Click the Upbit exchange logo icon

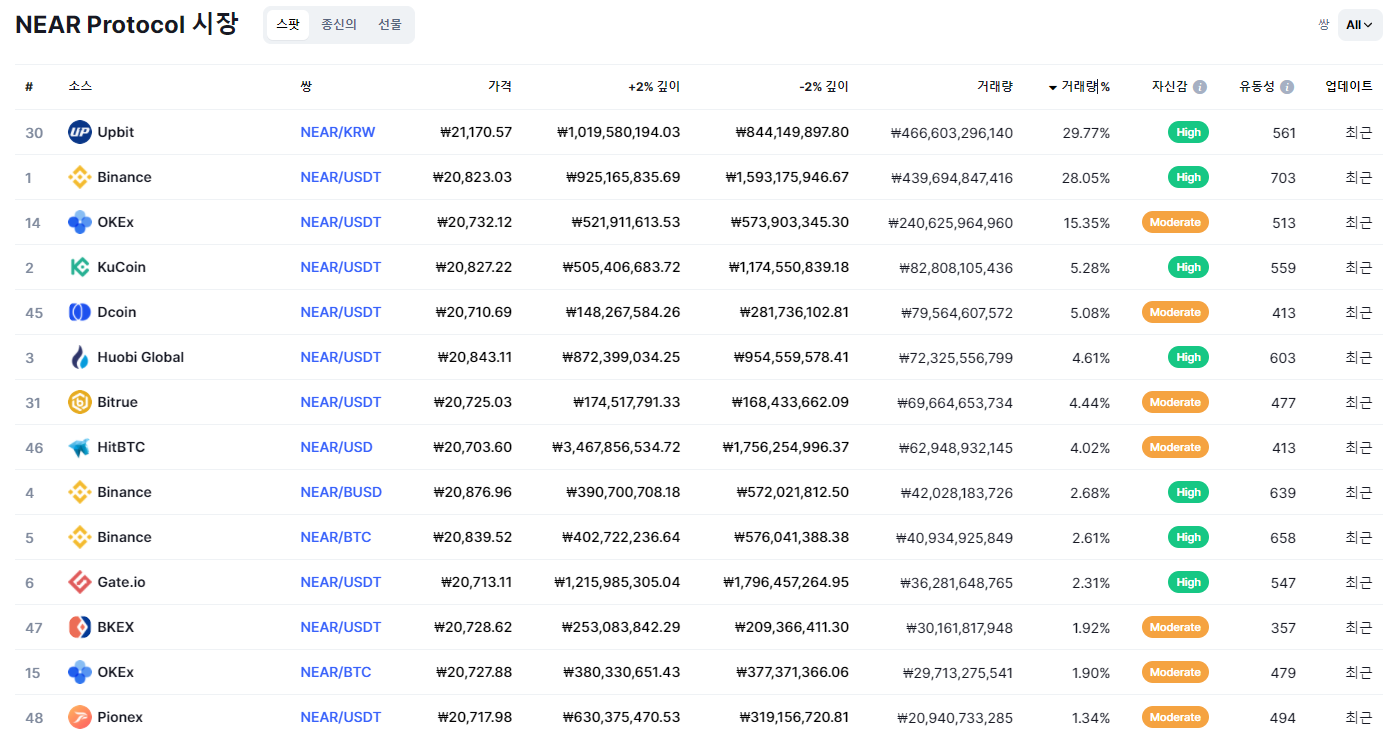pos(80,132)
